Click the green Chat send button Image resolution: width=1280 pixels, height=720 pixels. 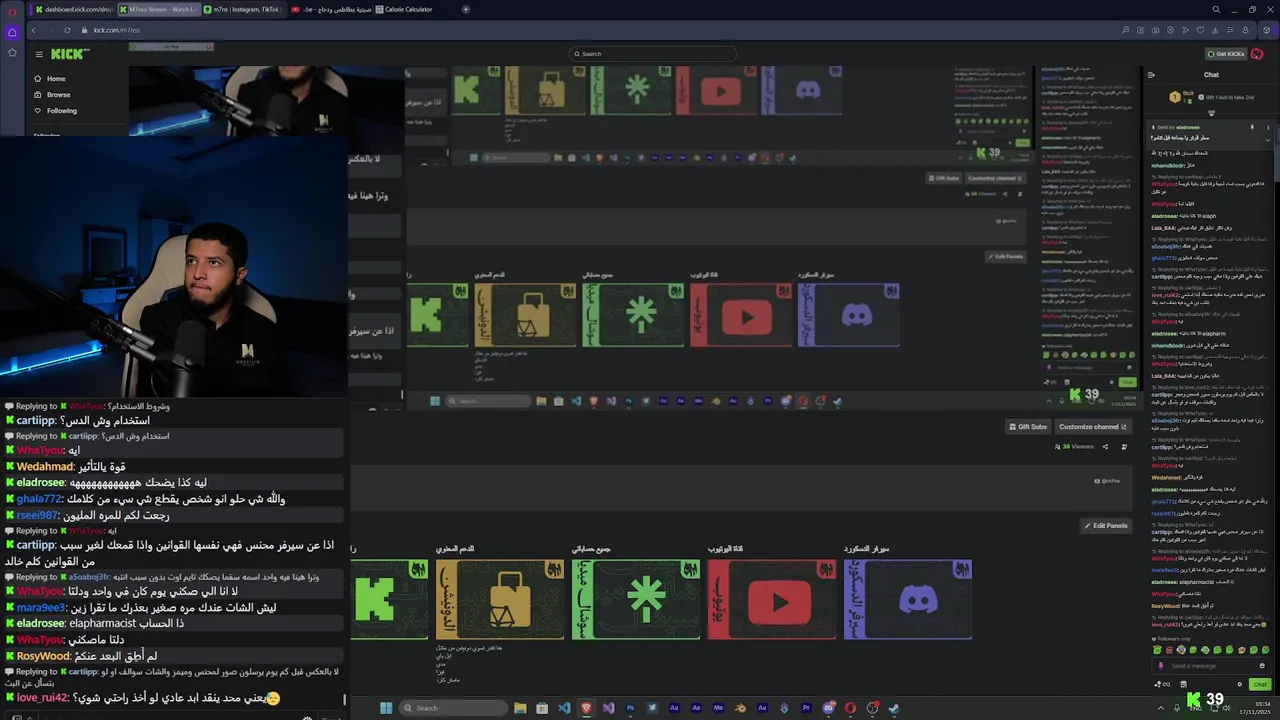coord(1259,685)
